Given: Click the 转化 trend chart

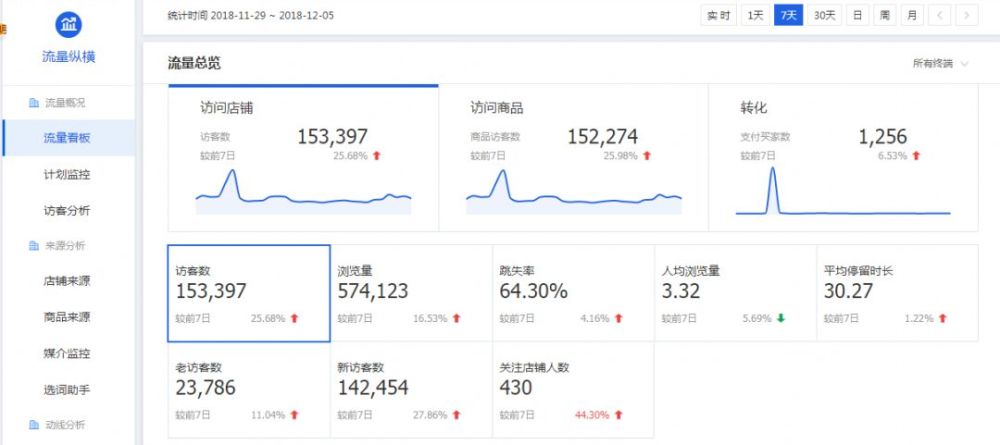Looking at the screenshot, I should 843,190.
